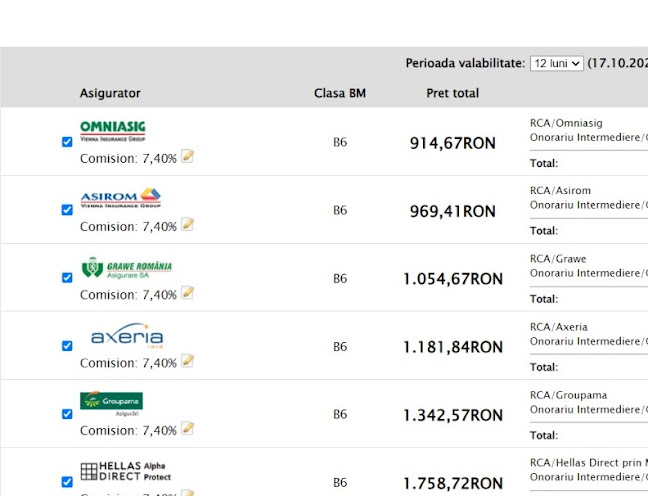Toggle the Hellas Direct offer checkbox

click(x=67, y=482)
